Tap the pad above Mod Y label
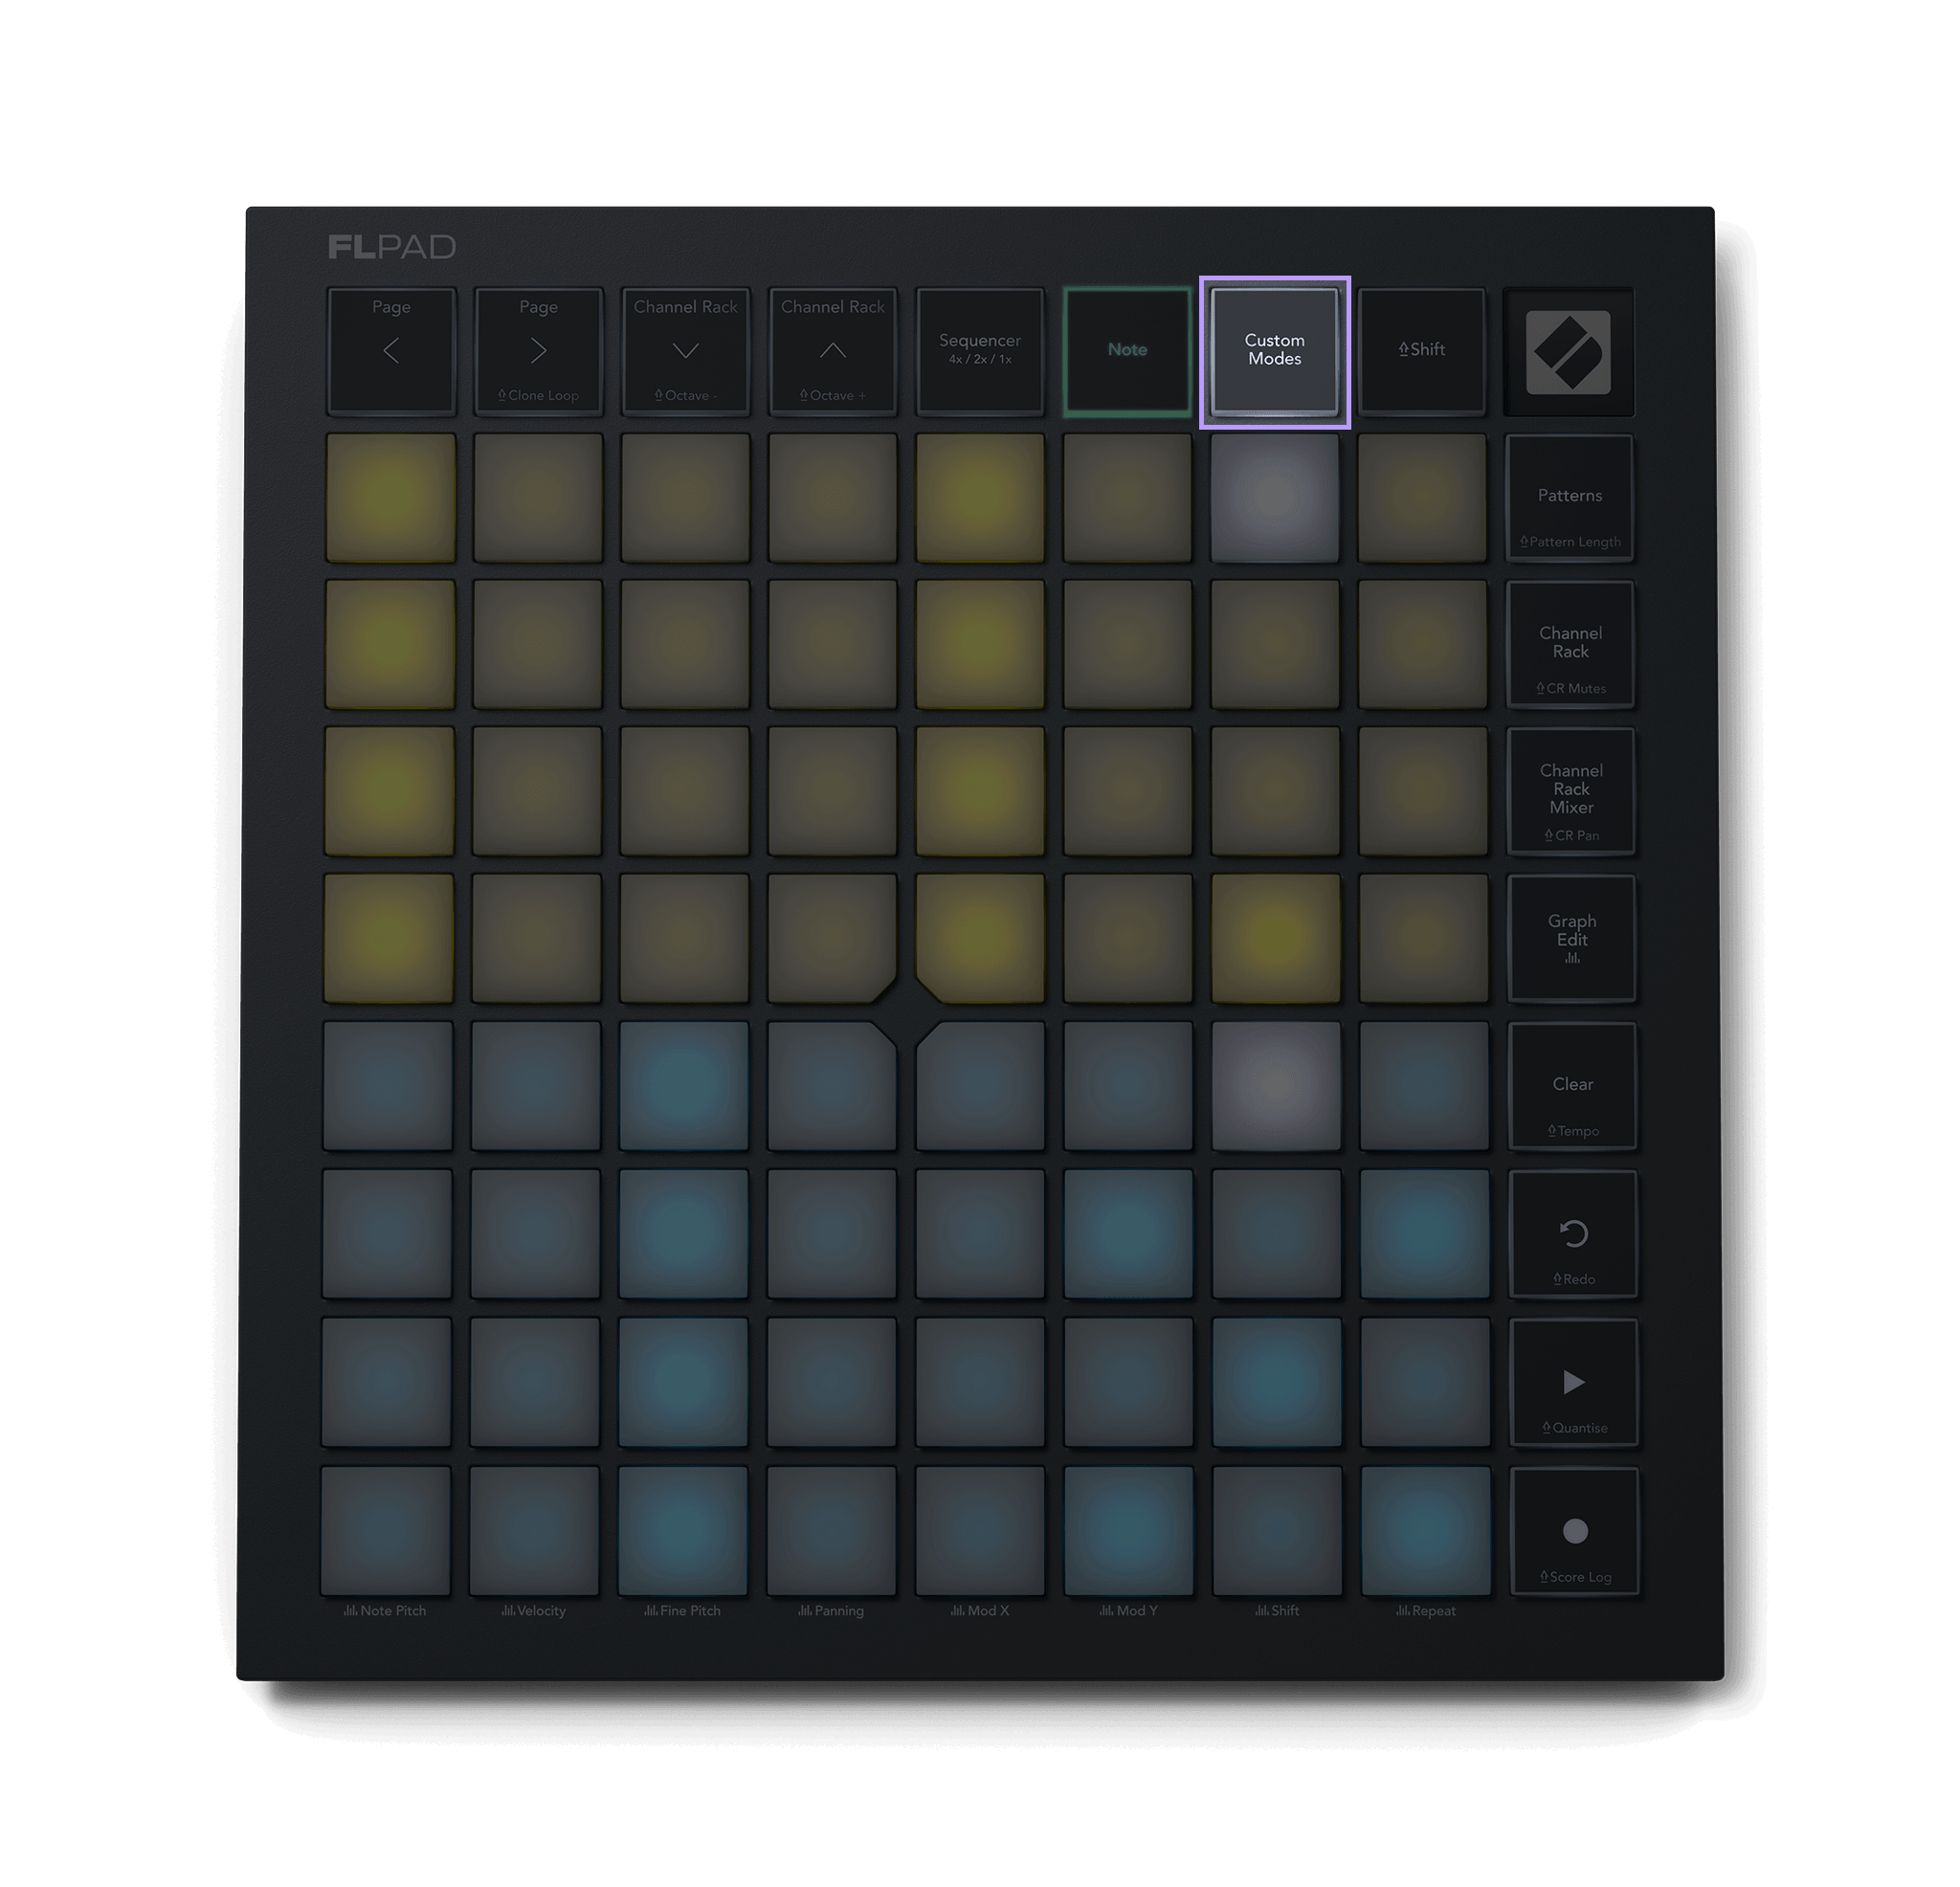The image size is (1960, 1887). (x=1128, y=1531)
